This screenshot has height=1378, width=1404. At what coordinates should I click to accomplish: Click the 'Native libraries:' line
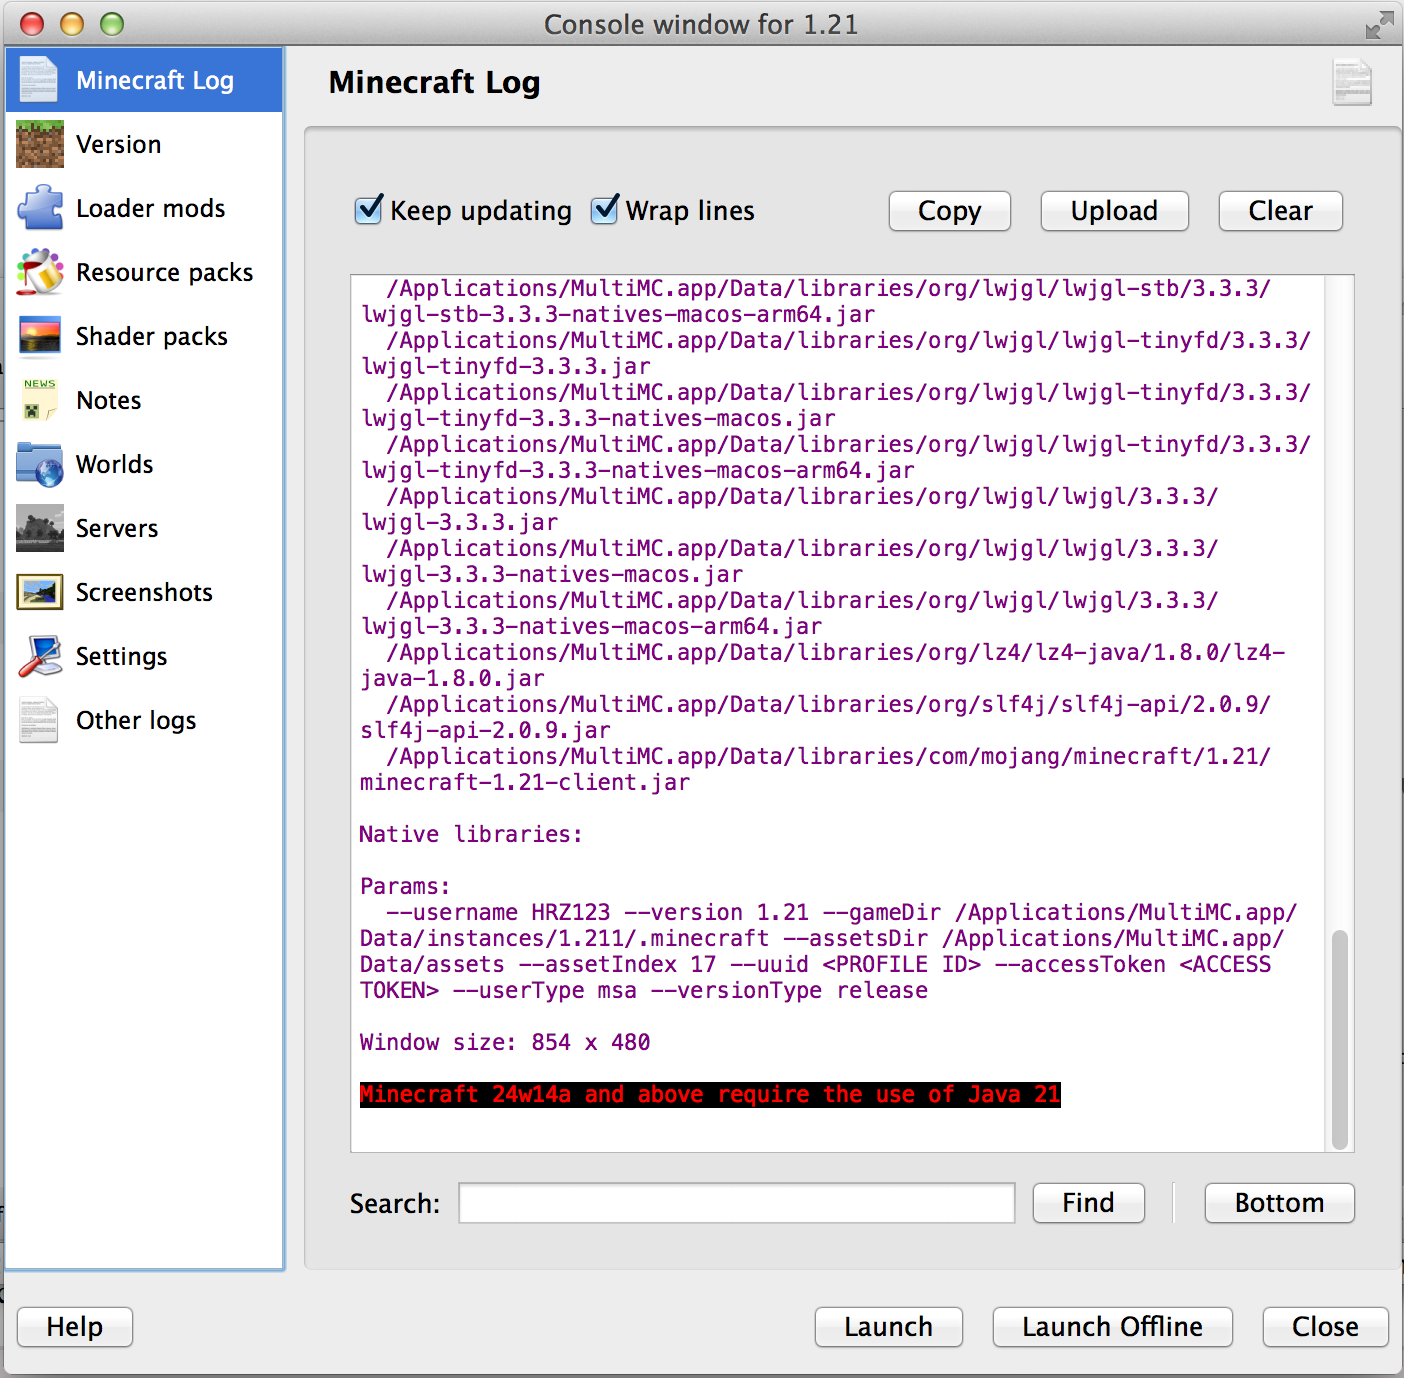coord(471,834)
